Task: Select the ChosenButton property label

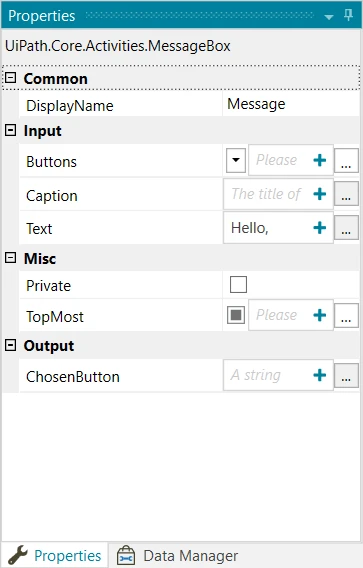Action: [72, 377]
